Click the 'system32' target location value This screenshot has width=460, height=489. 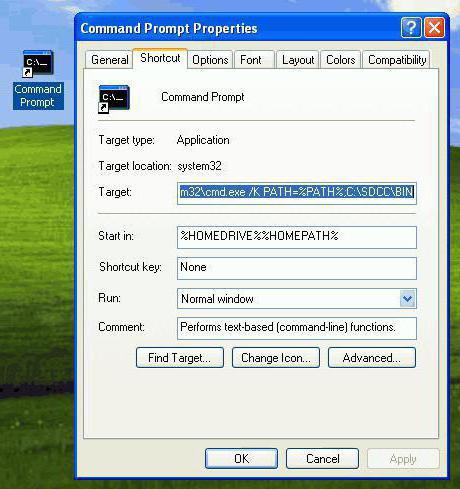pos(199,166)
